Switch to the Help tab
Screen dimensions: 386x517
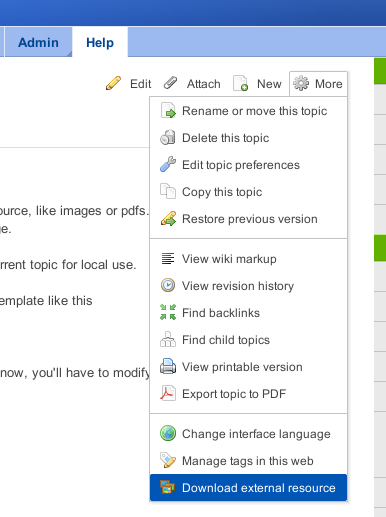pos(100,42)
